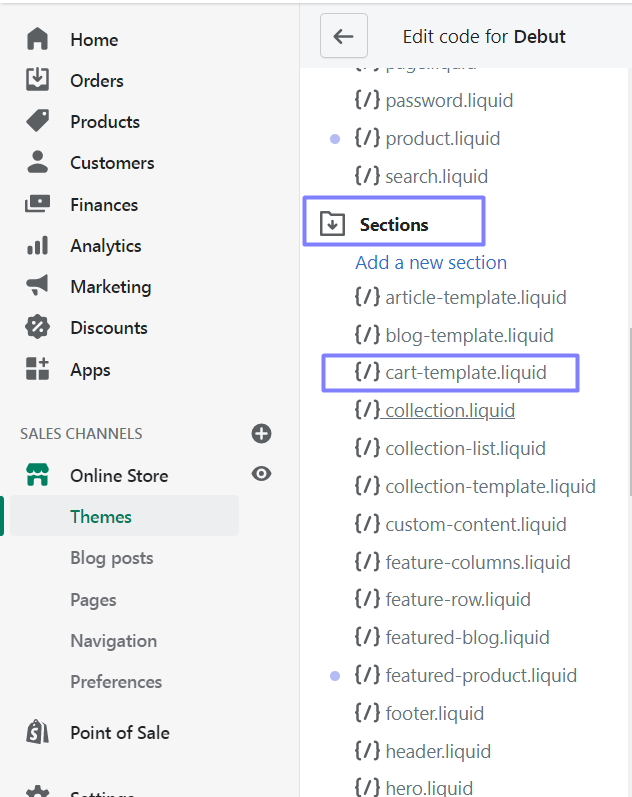Click code icon beside custom-content.liquid
The height and width of the screenshot is (797, 632).
point(367,524)
